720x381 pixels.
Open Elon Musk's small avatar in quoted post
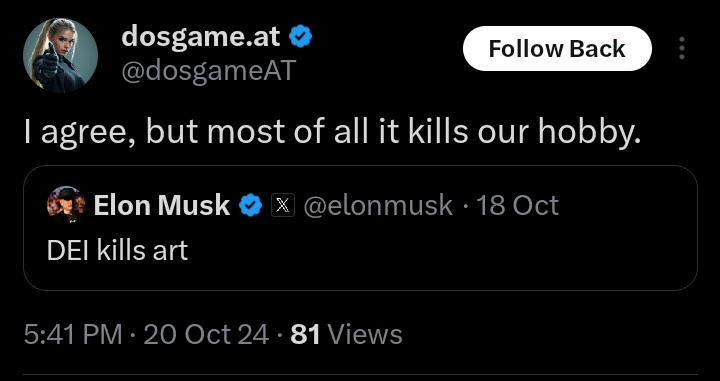(x=66, y=205)
